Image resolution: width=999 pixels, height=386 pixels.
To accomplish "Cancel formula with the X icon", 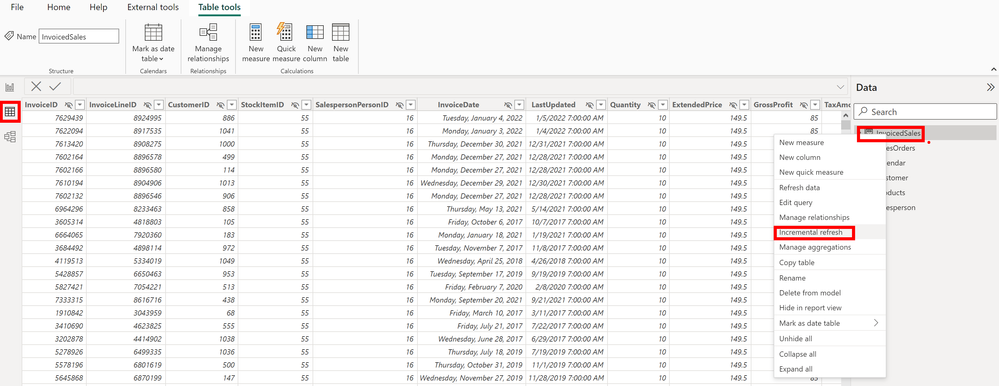I will click(36, 87).
